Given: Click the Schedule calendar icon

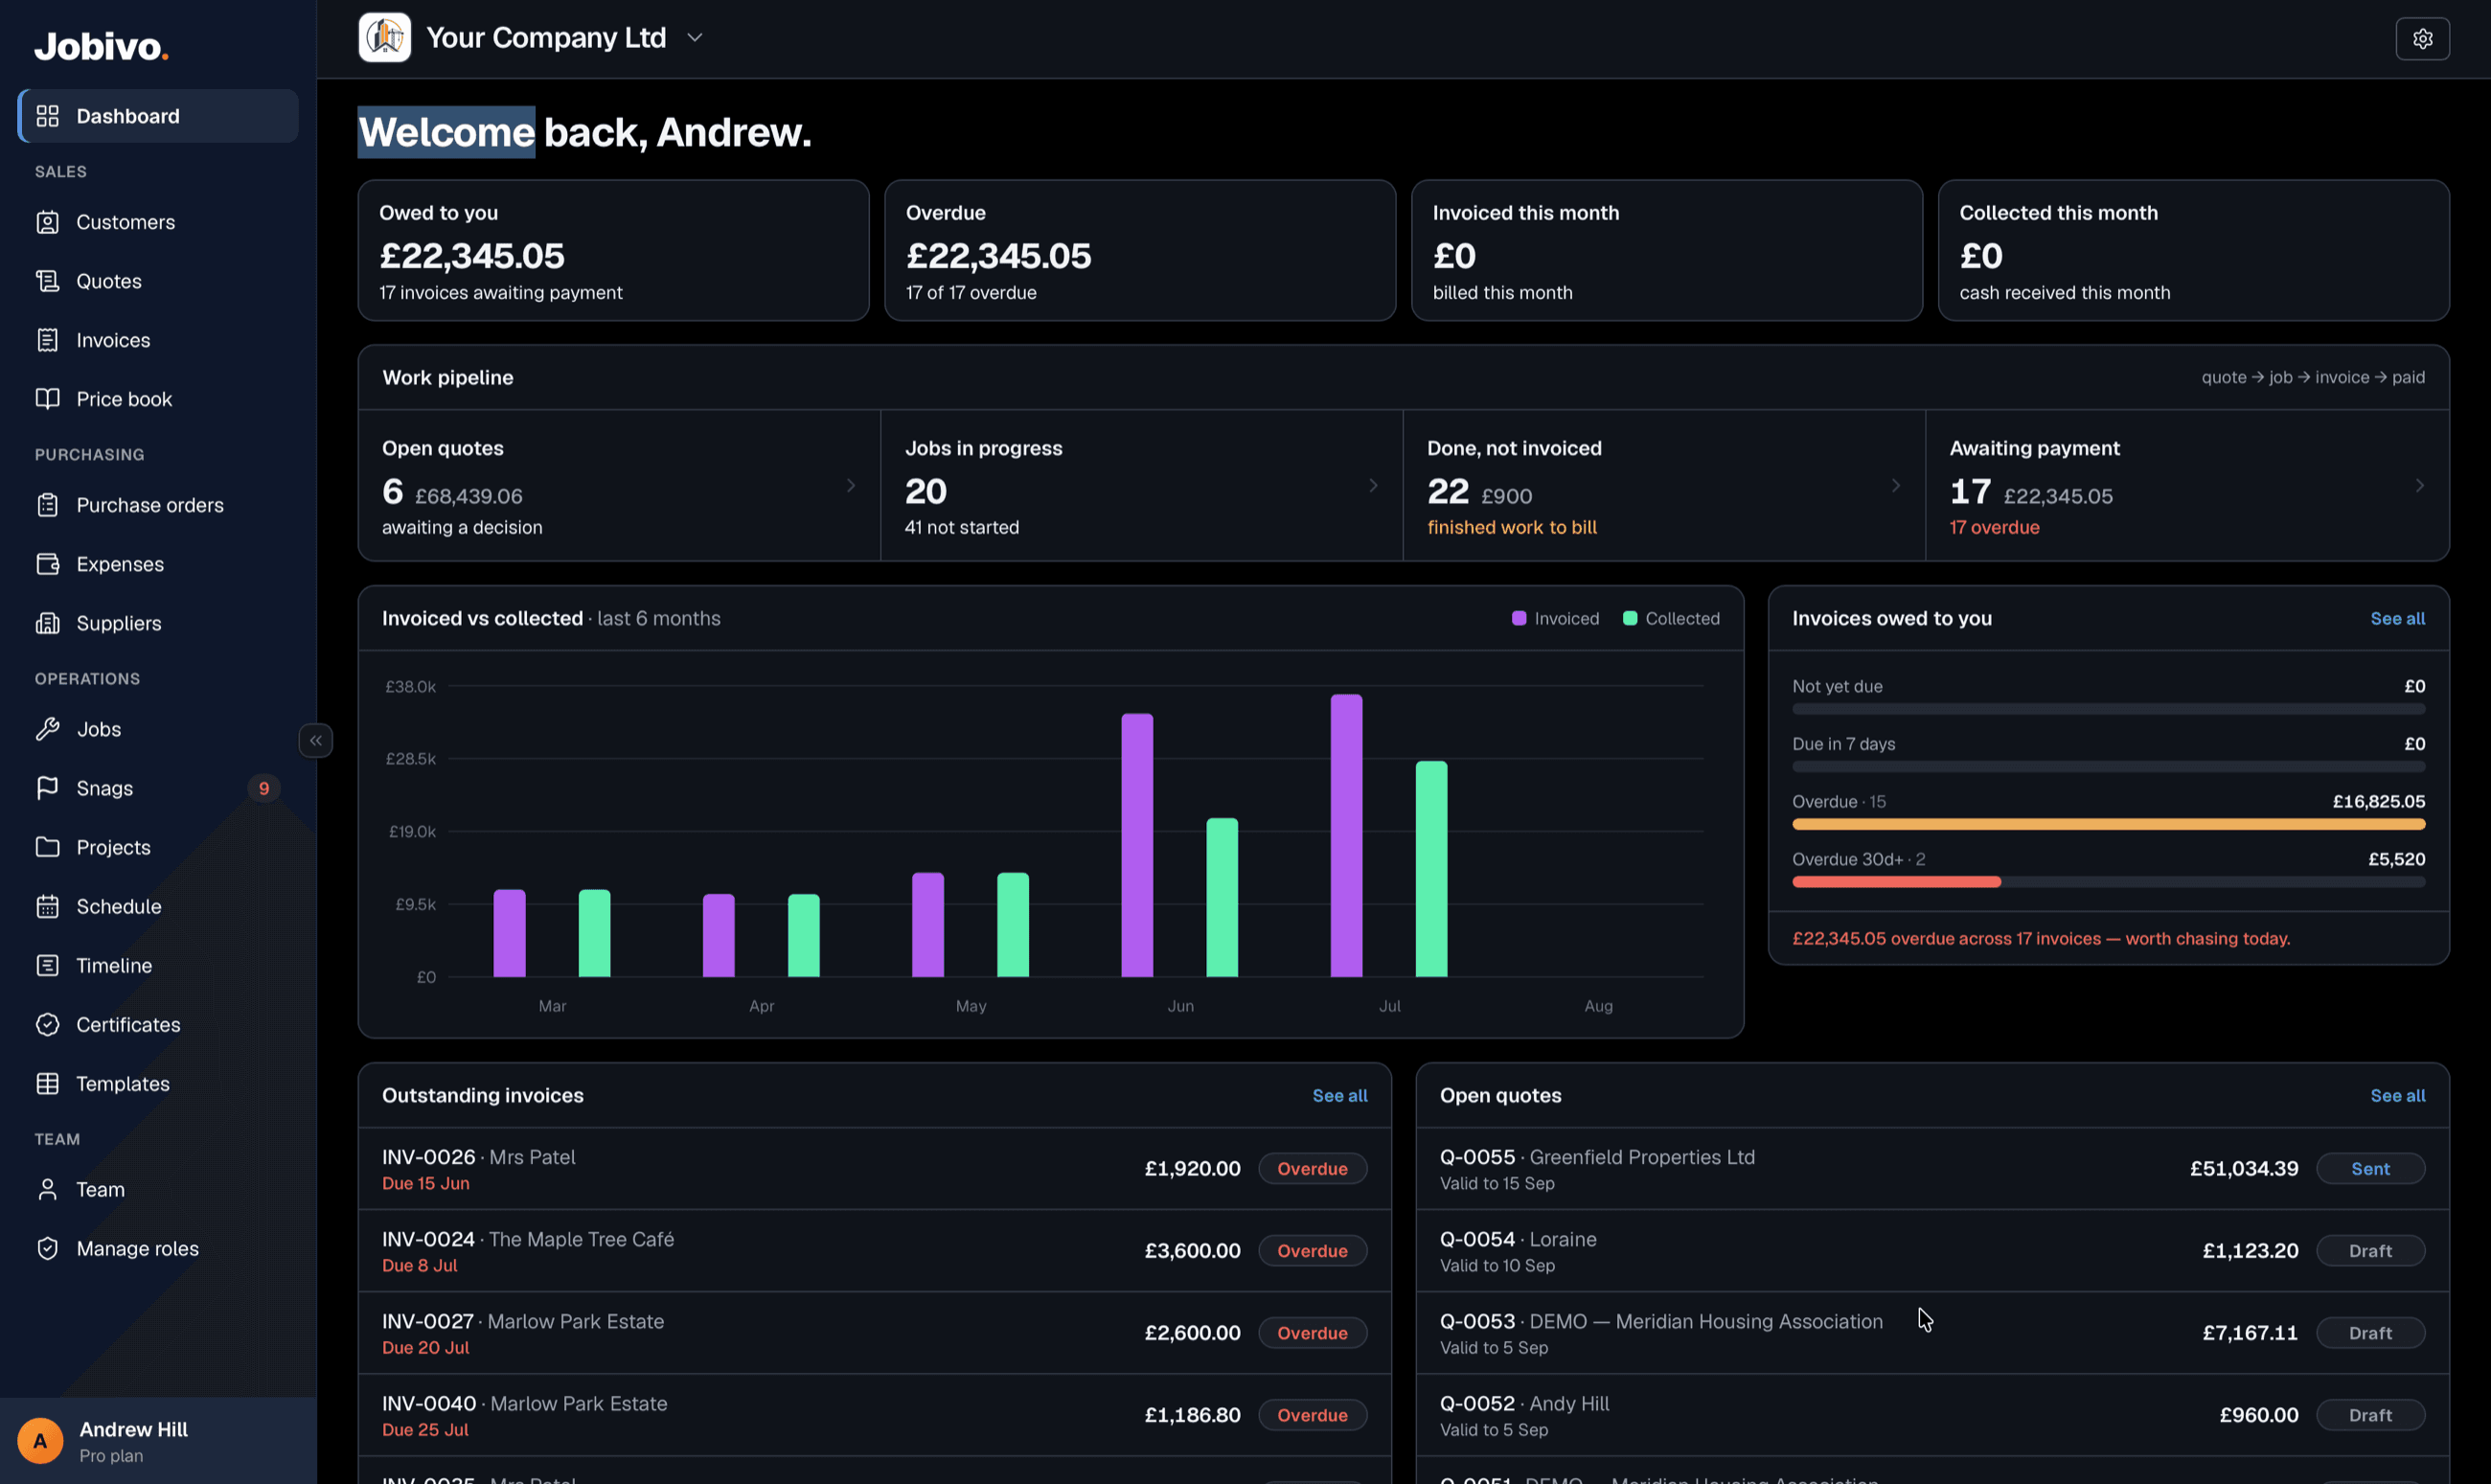Looking at the screenshot, I should [47, 906].
